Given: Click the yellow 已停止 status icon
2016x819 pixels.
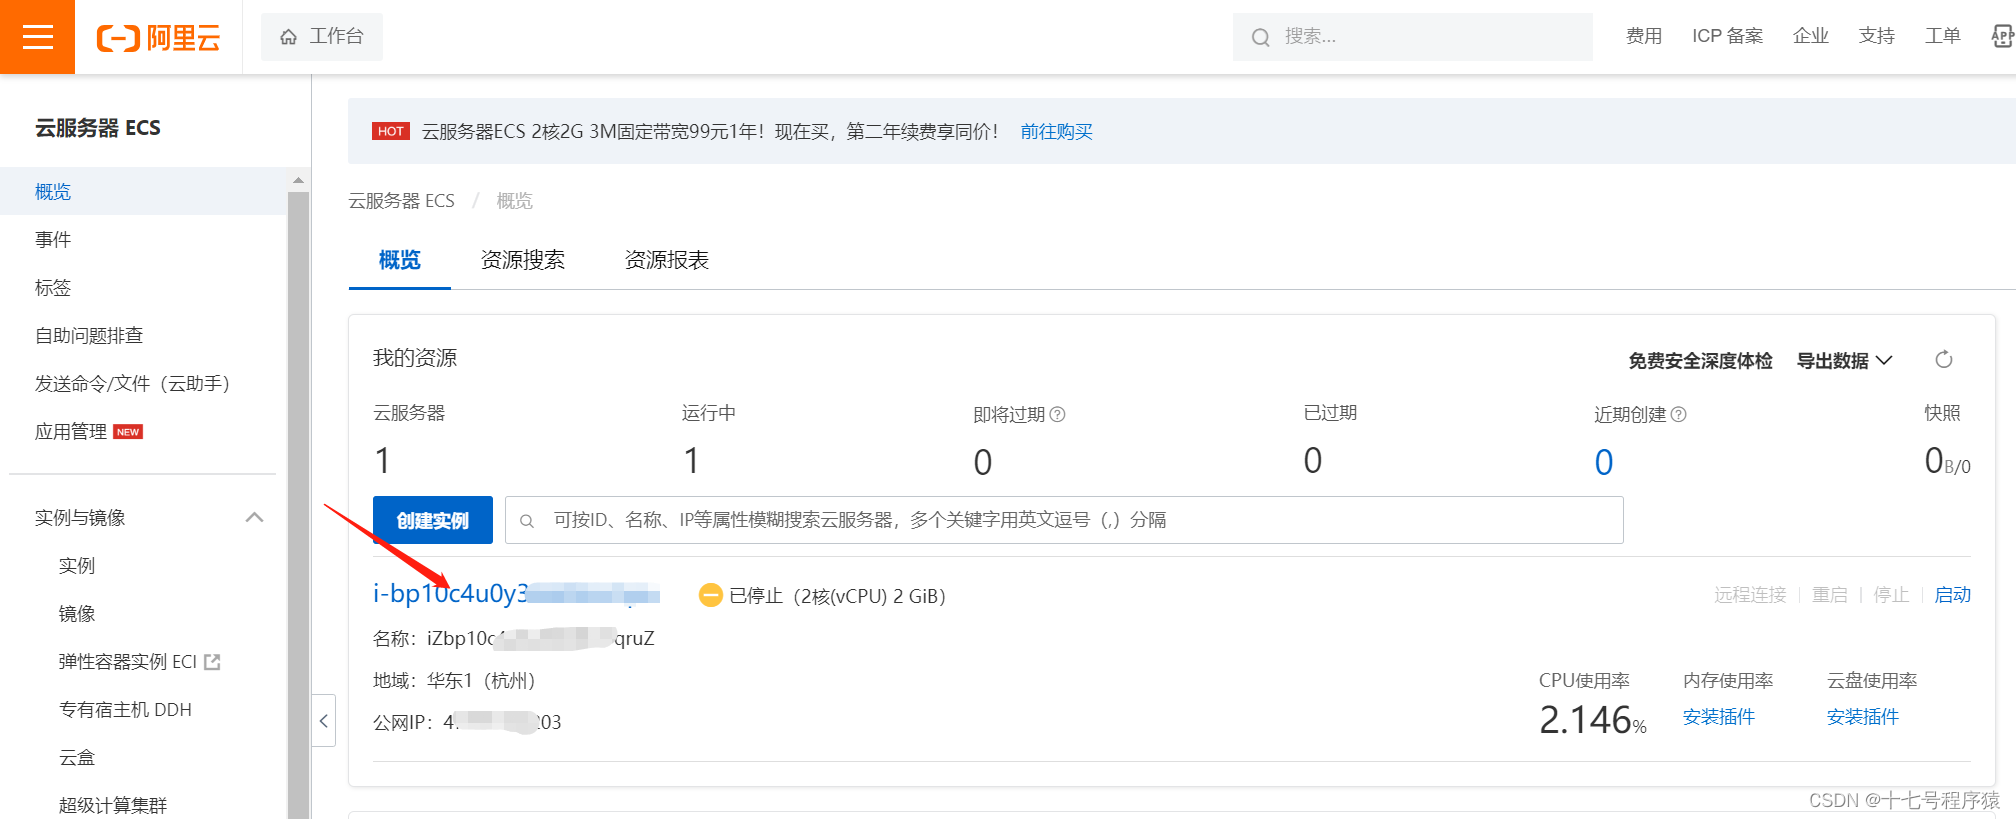Looking at the screenshot, I should coord(710,595).
